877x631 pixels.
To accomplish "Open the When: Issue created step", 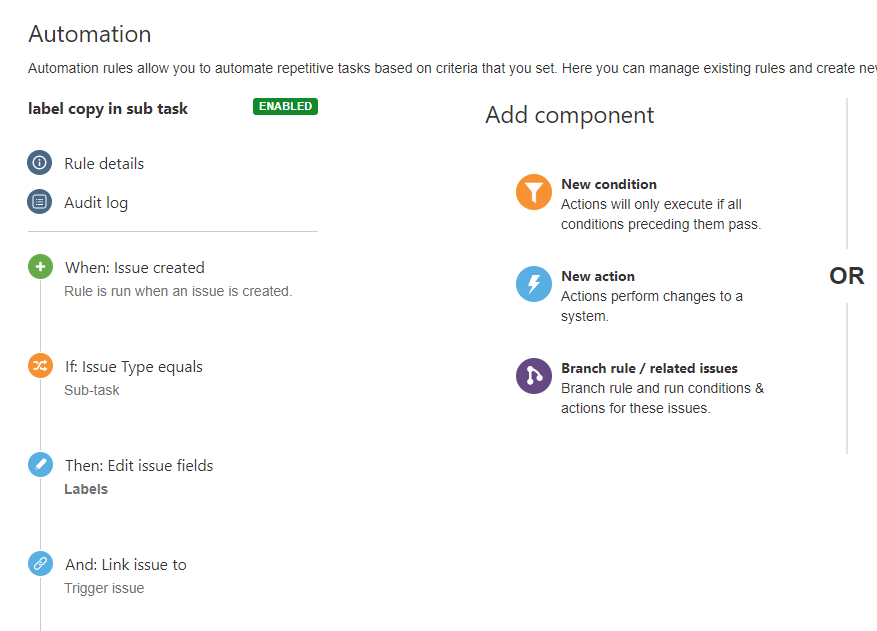I will pos(135,267).
